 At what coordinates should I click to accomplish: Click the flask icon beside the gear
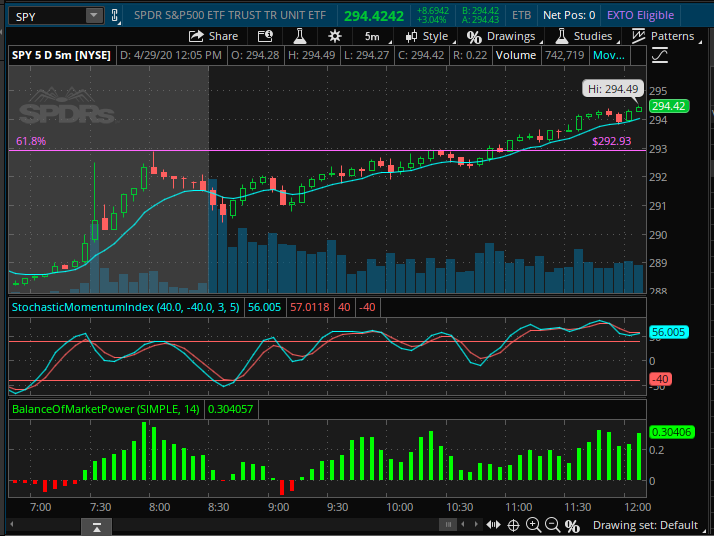click(x=300, y=36)
